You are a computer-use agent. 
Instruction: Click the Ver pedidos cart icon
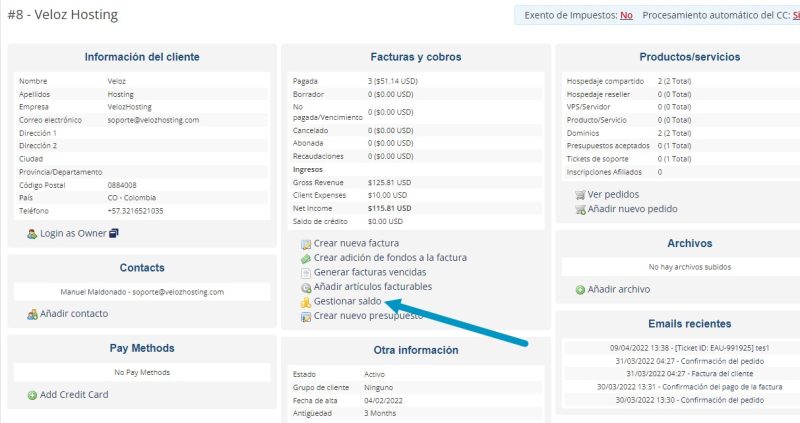click(580, 195)
